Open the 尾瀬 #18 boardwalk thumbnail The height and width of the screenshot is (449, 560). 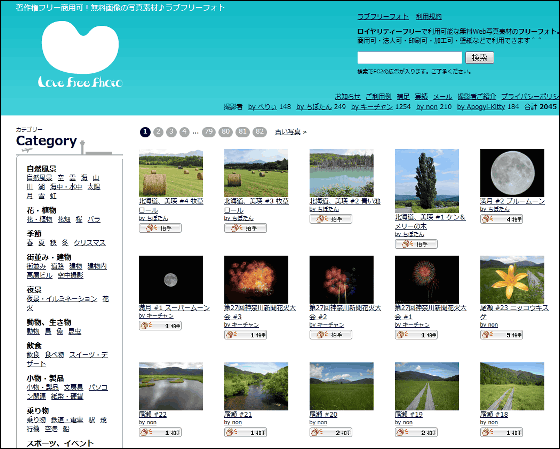click(512, 386)
